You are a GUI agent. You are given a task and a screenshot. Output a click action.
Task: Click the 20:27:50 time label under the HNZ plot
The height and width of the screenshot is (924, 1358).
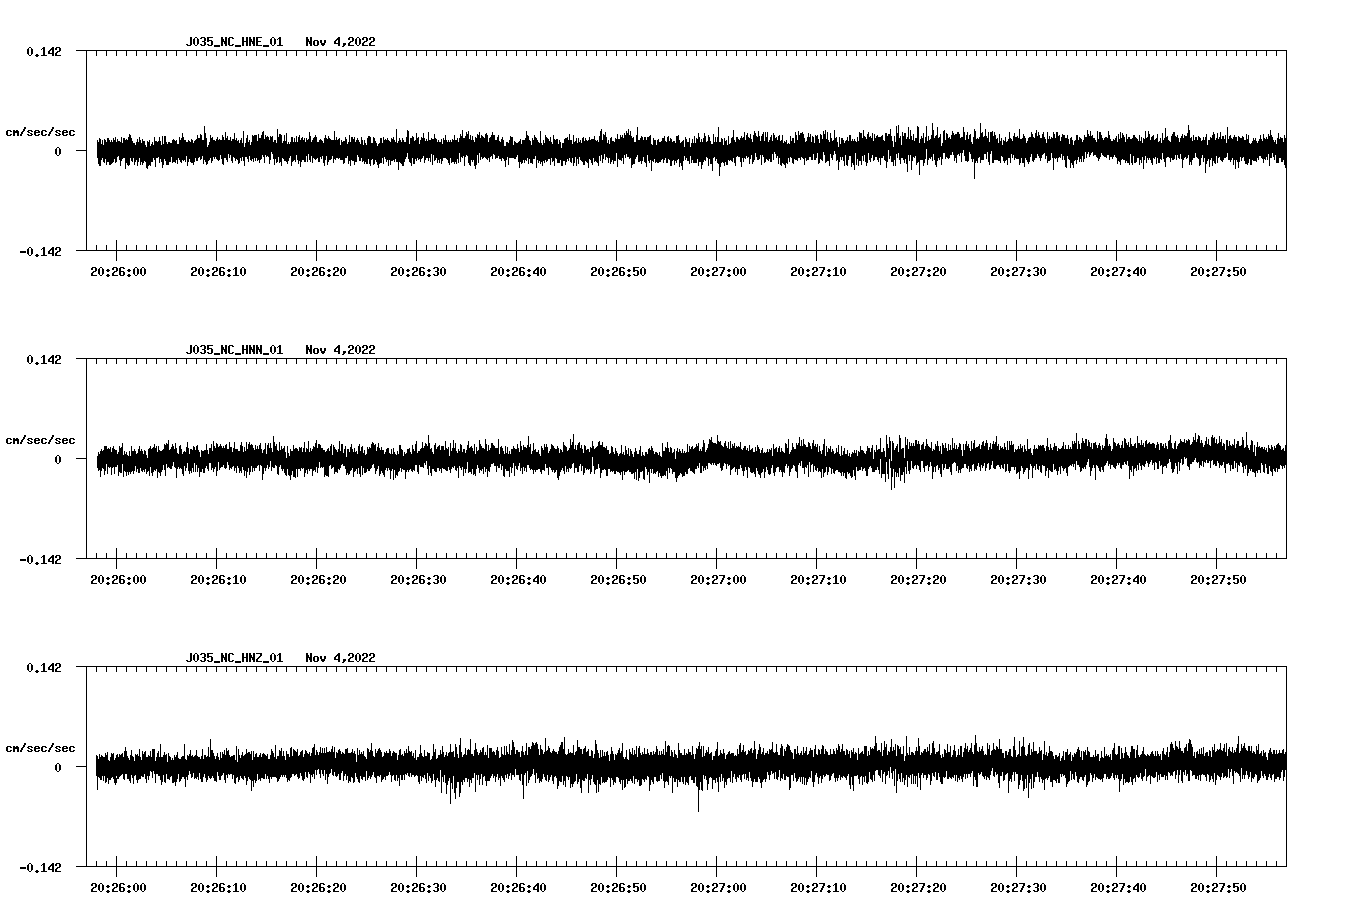[x=1218, y=888]
